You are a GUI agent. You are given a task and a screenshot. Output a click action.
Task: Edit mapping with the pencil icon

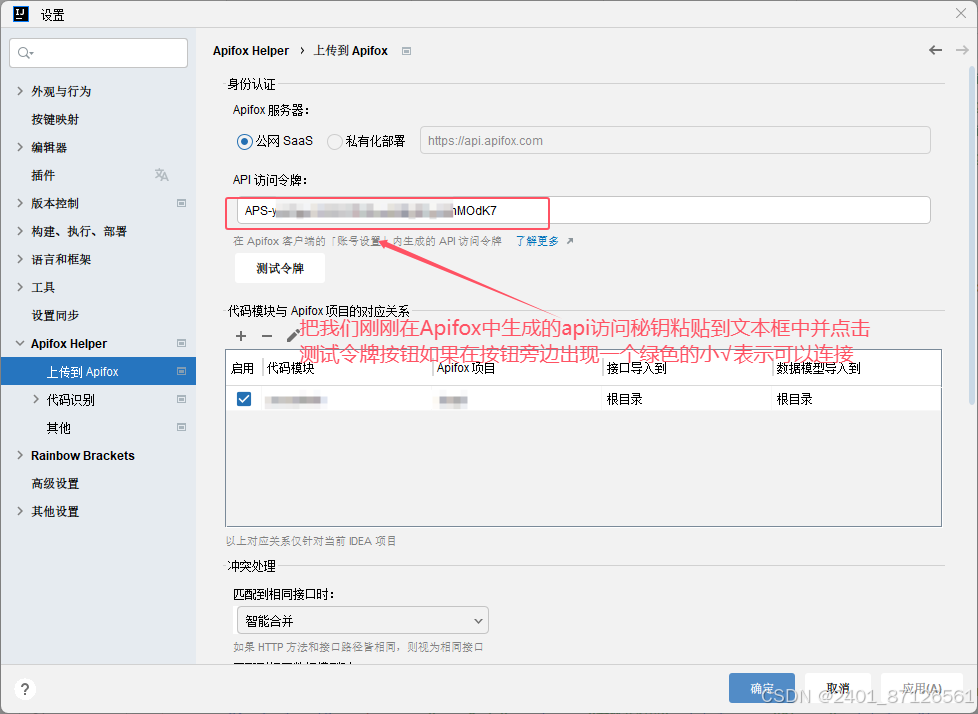tap(293, 336)
